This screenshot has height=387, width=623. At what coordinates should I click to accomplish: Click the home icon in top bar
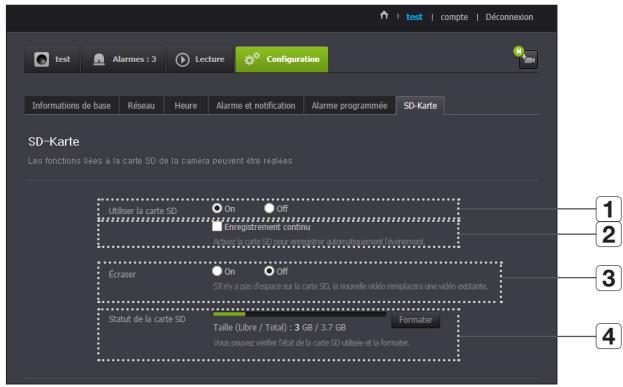[384, 15]
